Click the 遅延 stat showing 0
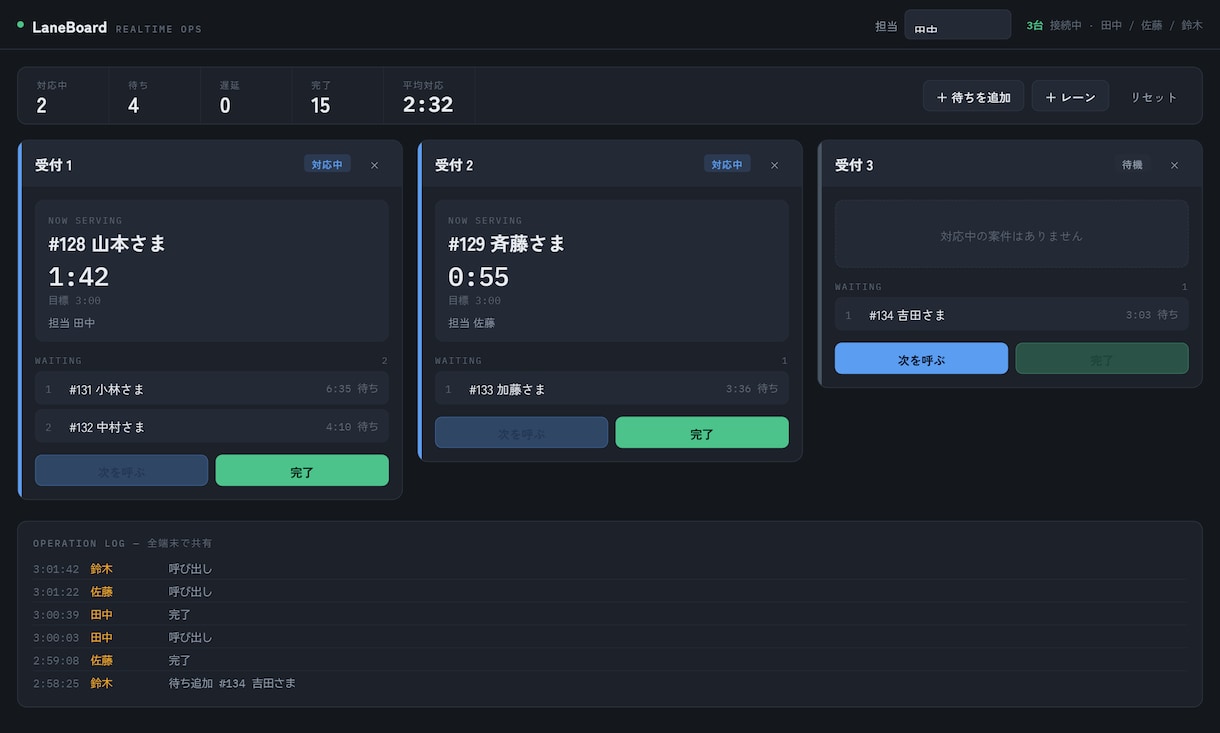Screen dimensions: 1220x733 [246, 97]
